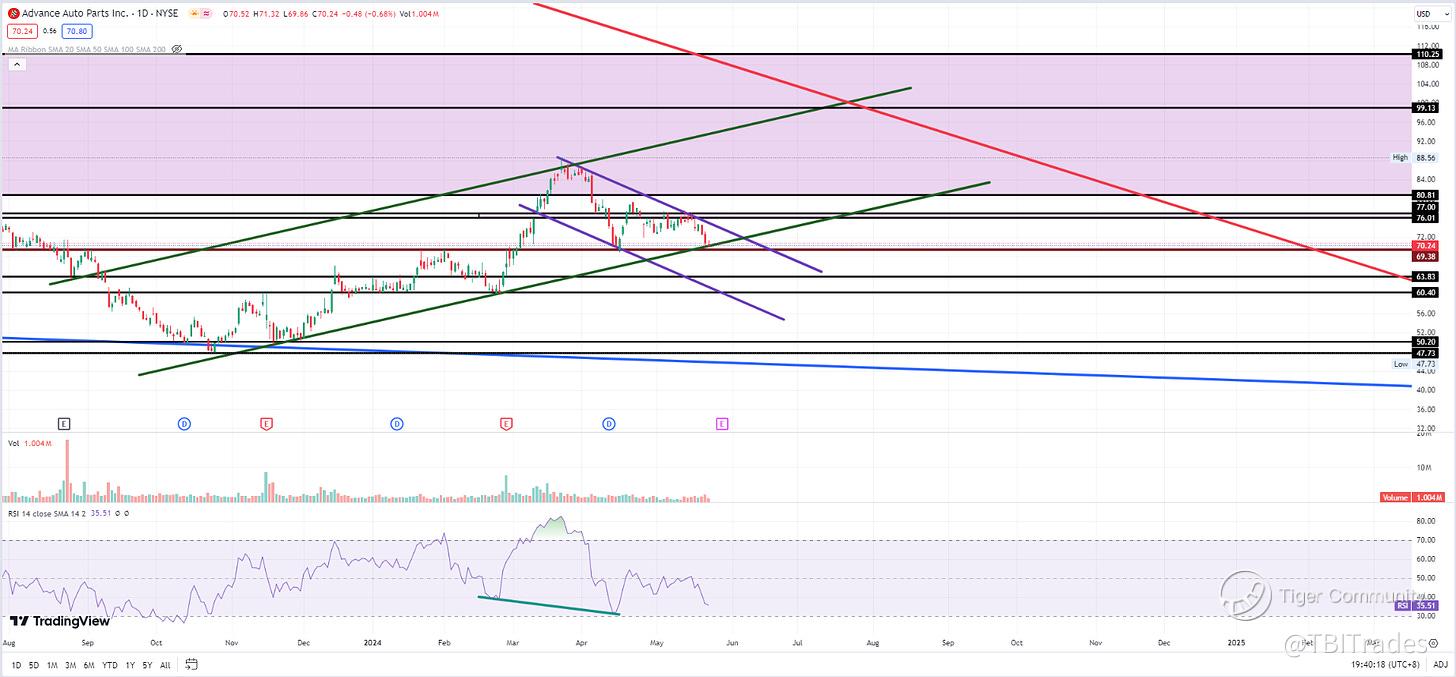Viewport: 1456px width, 677px height.
Task: Click the Low 47.73 price label
Action: (x=1415, y=364)
